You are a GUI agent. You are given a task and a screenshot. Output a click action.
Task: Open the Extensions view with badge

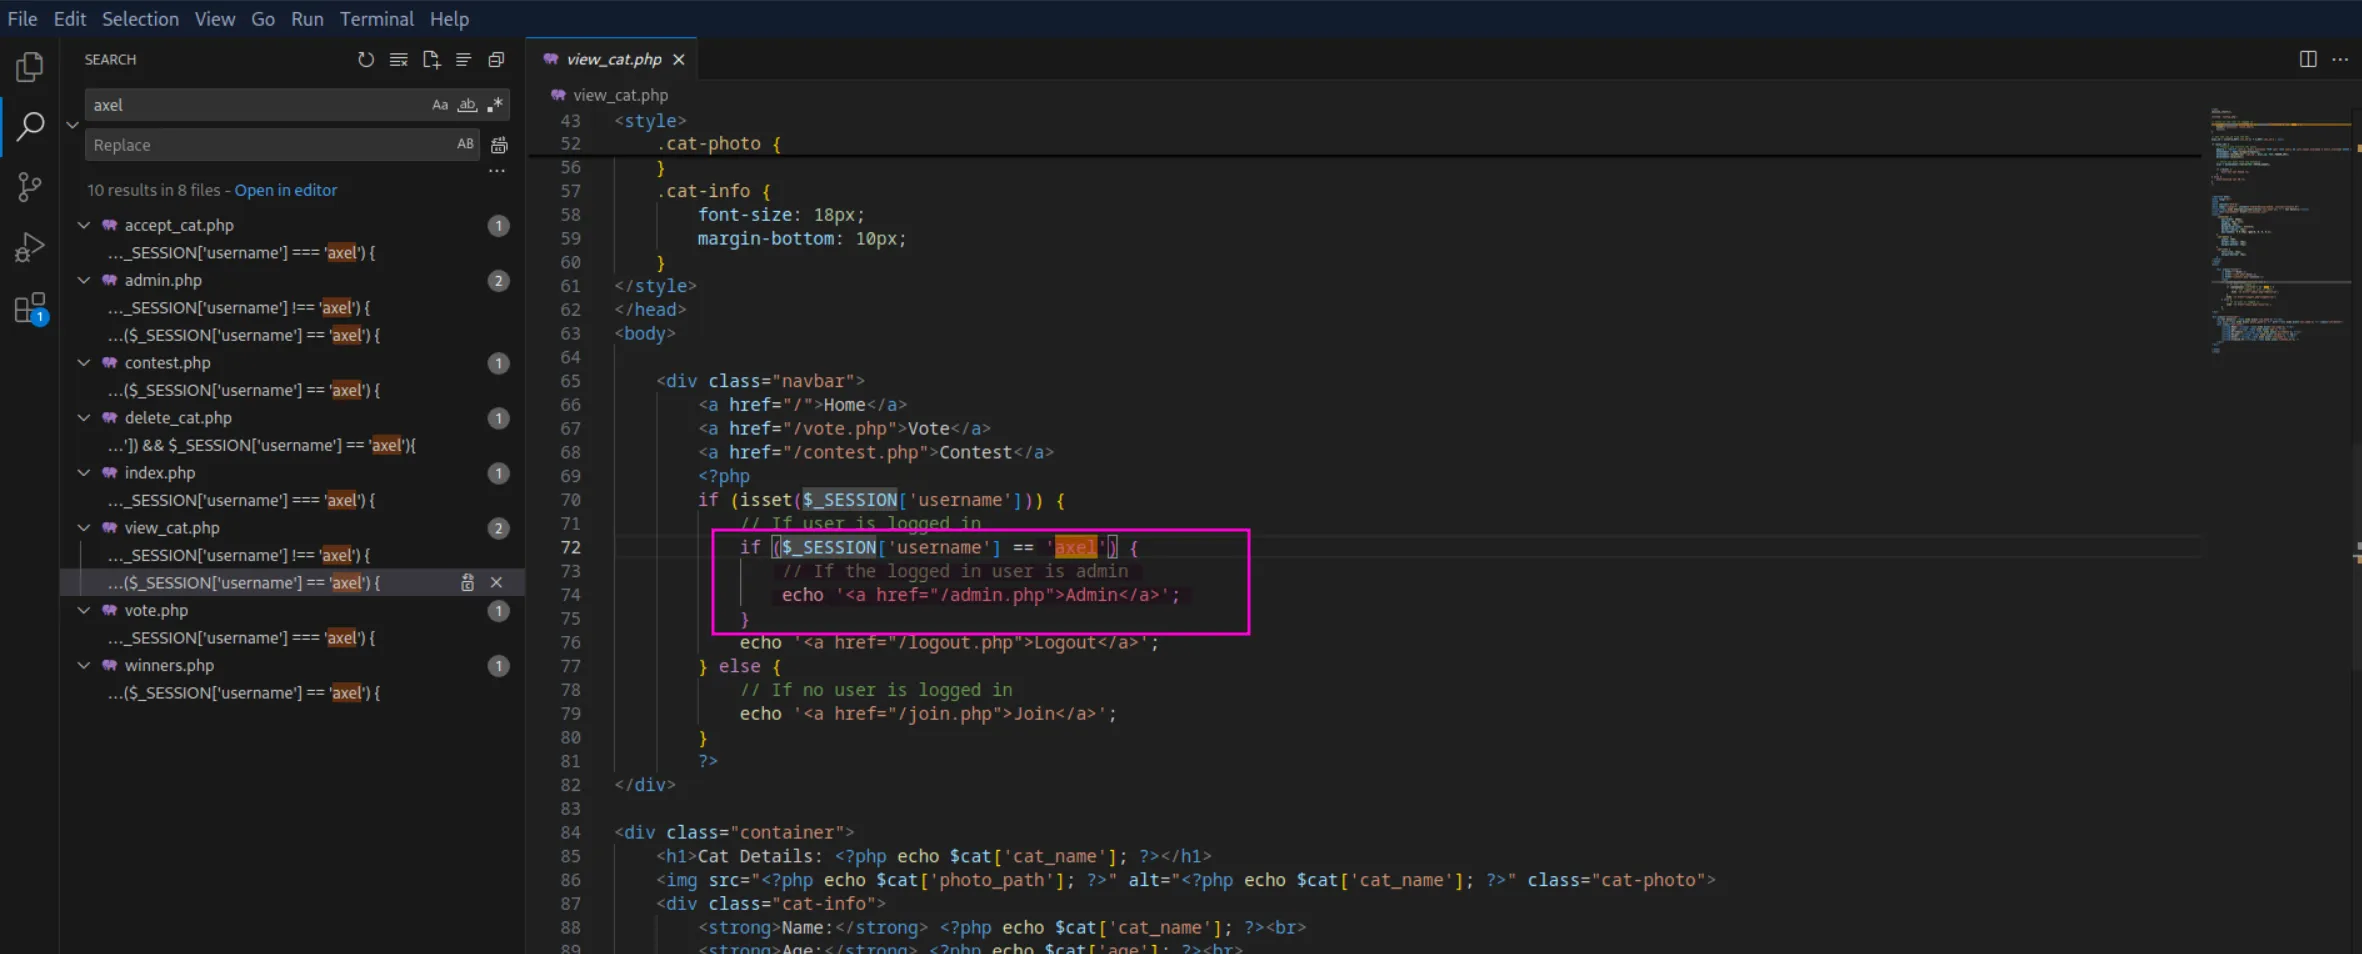point(30,308)
